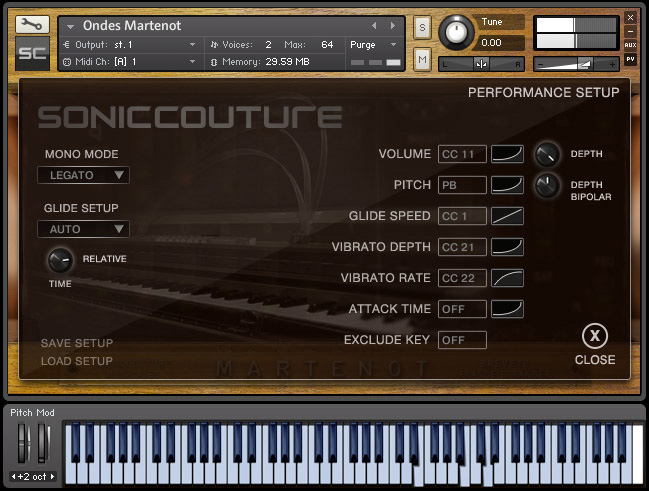Toggle the PV button

coord(630,59)
